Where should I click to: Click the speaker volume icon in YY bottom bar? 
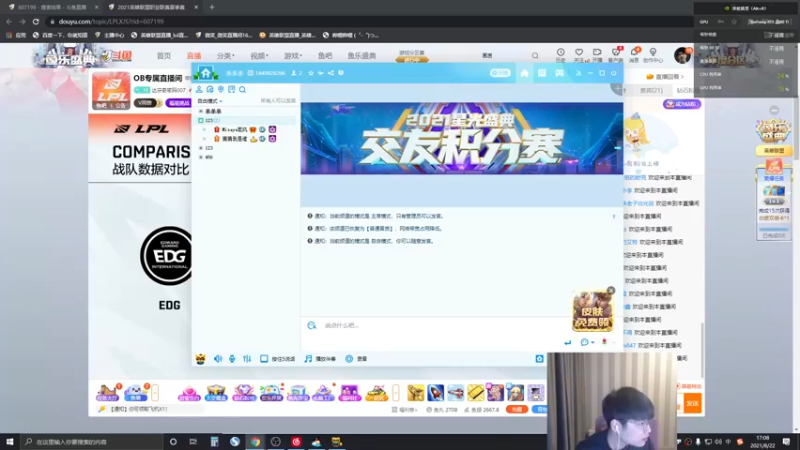pos(218,359)
